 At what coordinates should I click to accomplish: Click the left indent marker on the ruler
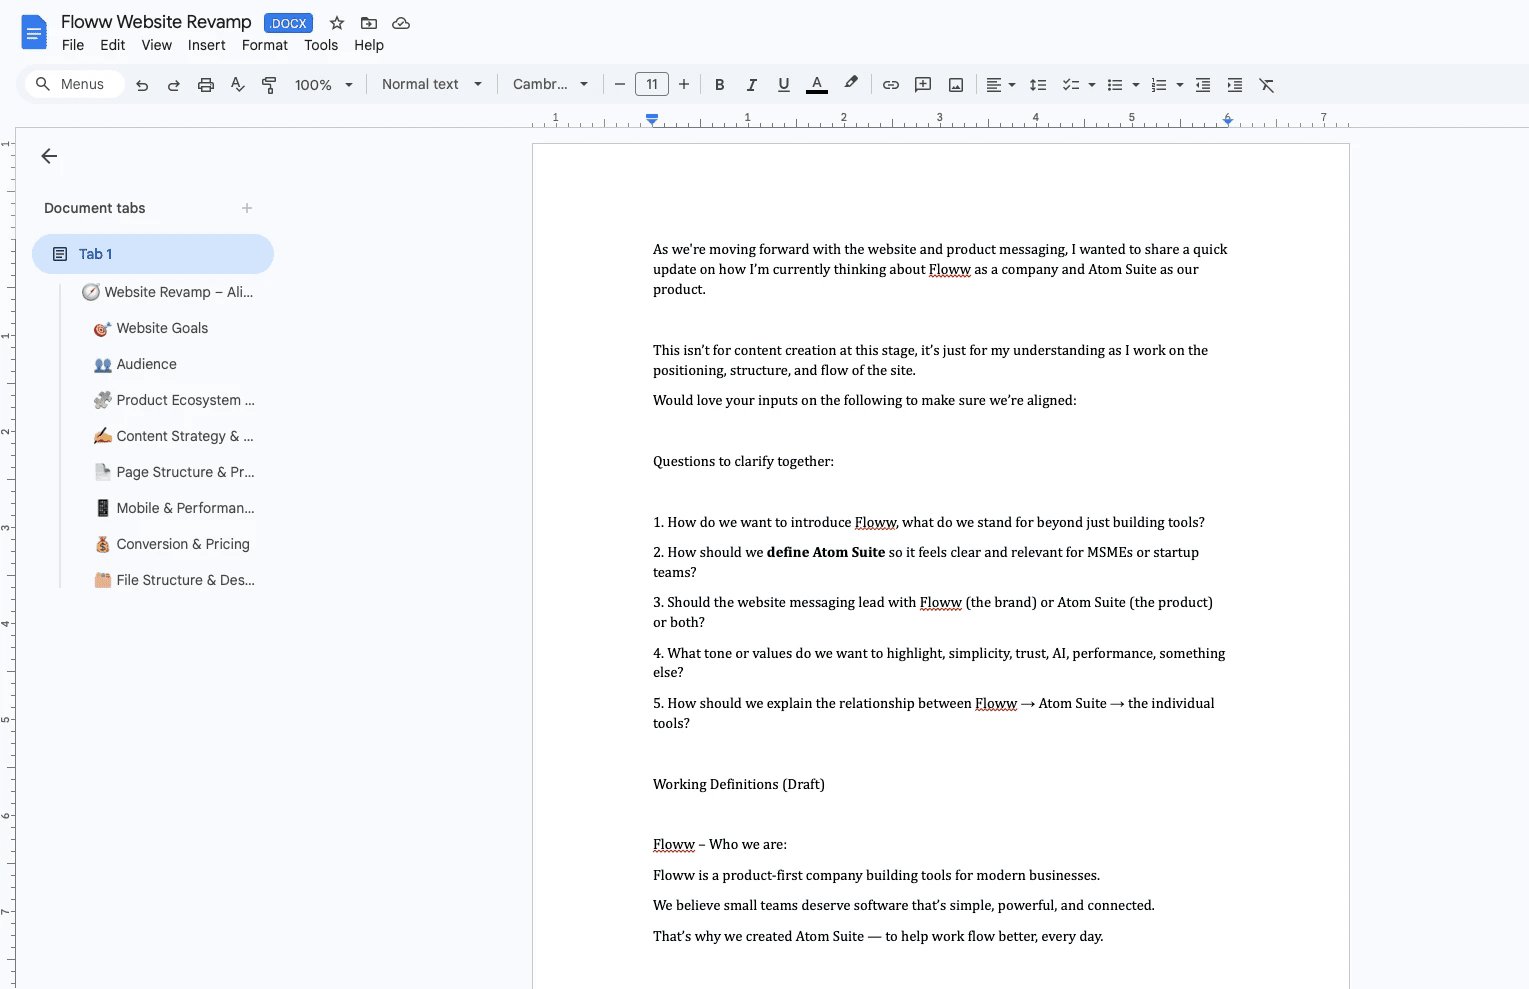tap(652, 119)
